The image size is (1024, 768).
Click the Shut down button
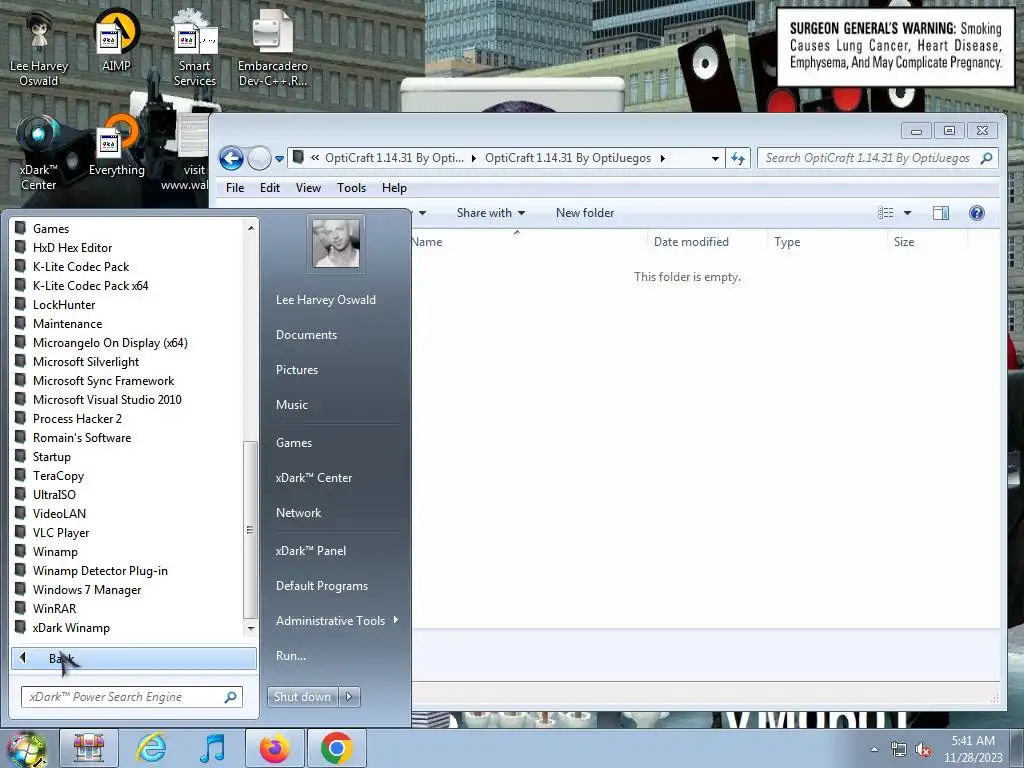point(302,697)
